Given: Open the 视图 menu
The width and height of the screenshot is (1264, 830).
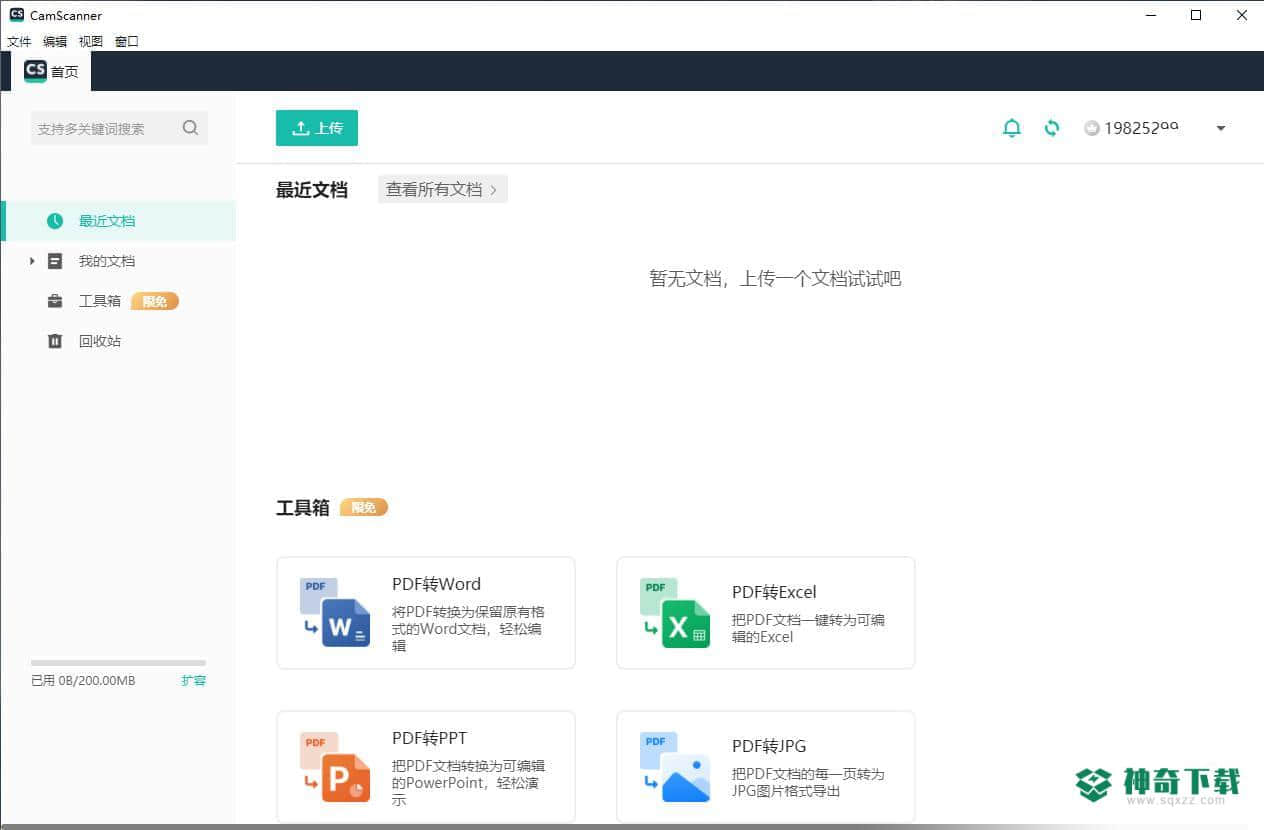Looking at the screenshot, I should pyautogui.click(x=91, y=41).
